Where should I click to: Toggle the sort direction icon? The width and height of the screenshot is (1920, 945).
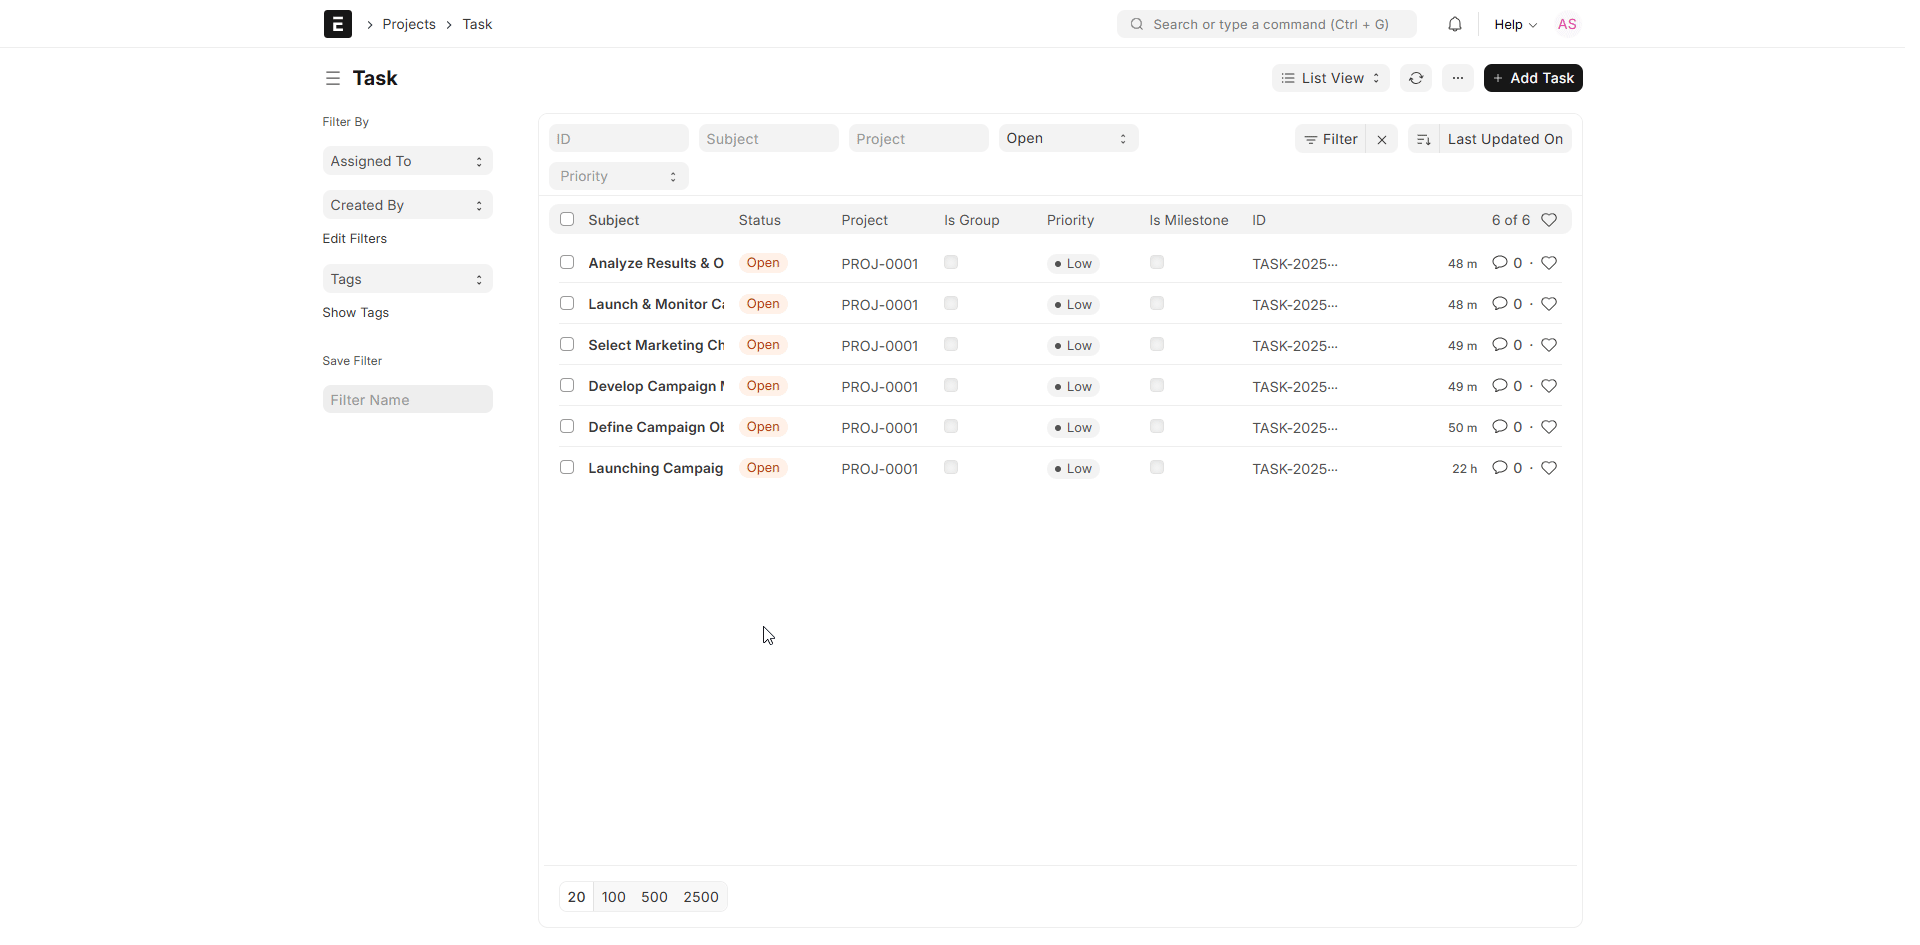tap(1423, 139)
